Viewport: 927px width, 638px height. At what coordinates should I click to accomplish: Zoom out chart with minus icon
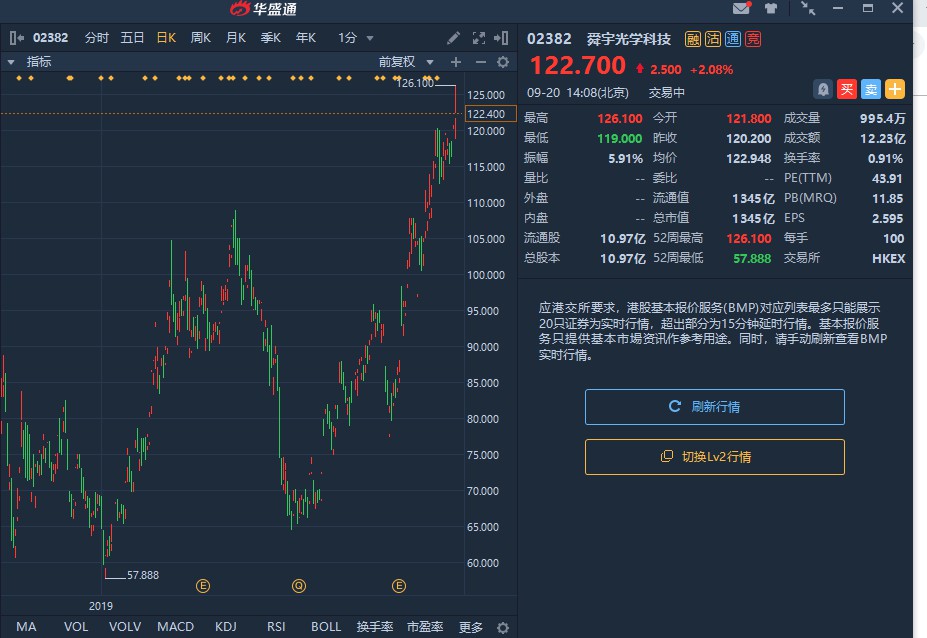point(480,62)
